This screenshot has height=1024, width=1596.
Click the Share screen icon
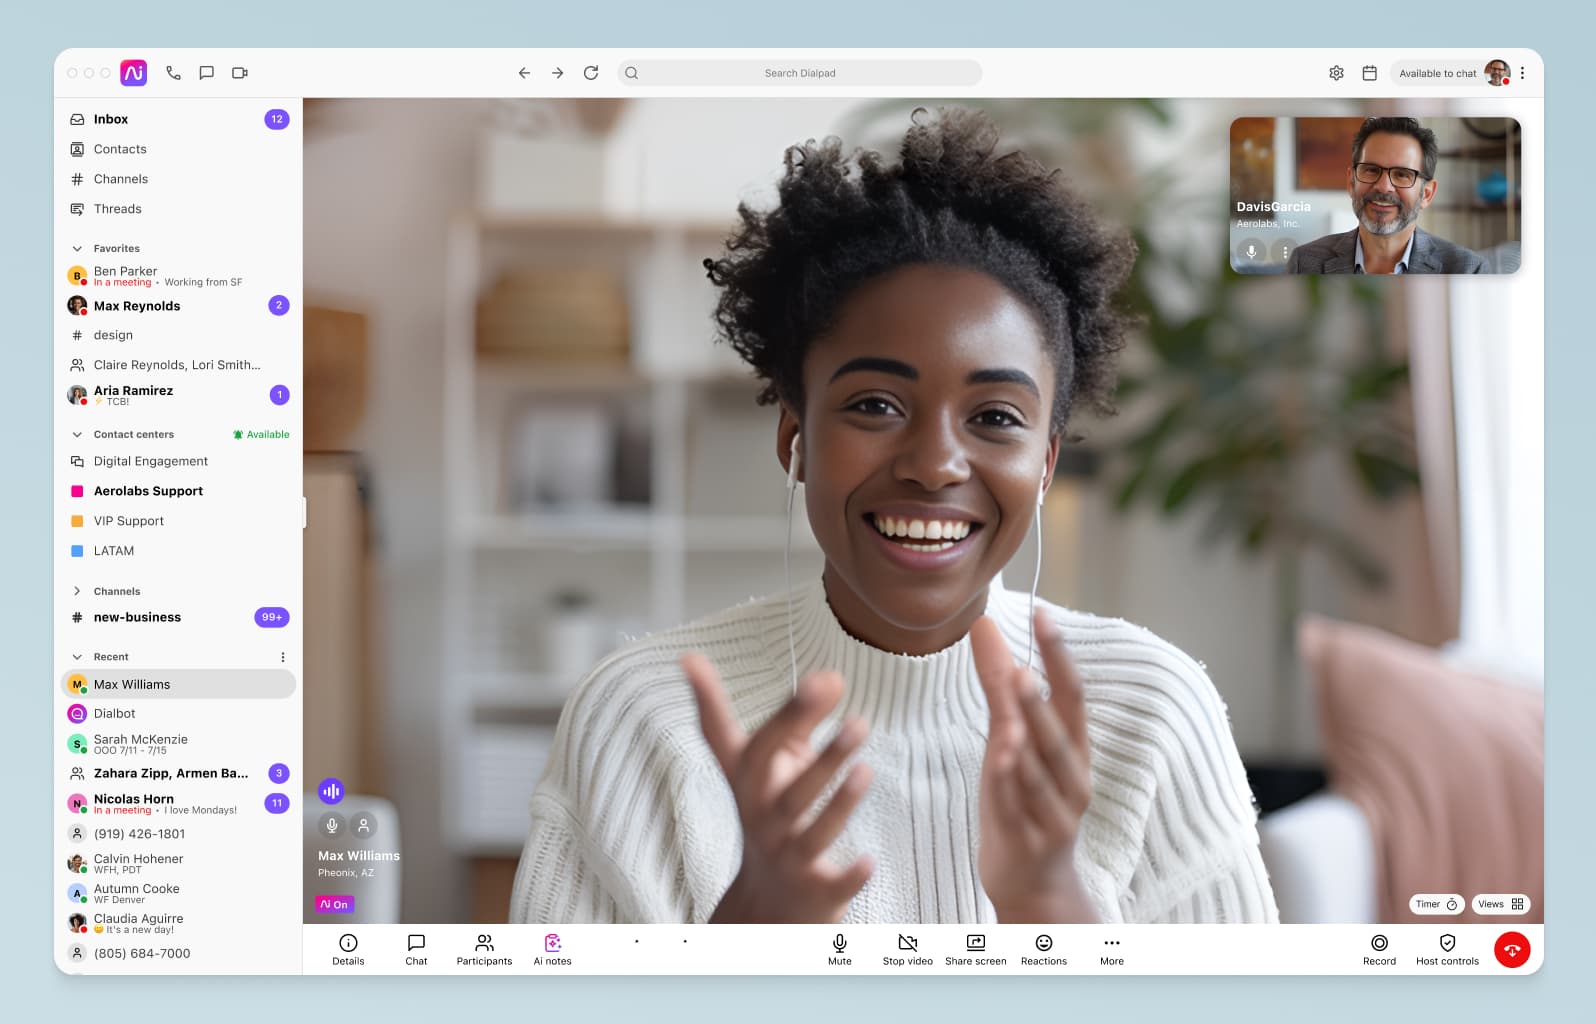pyautogui.click(x=975, y=943)
